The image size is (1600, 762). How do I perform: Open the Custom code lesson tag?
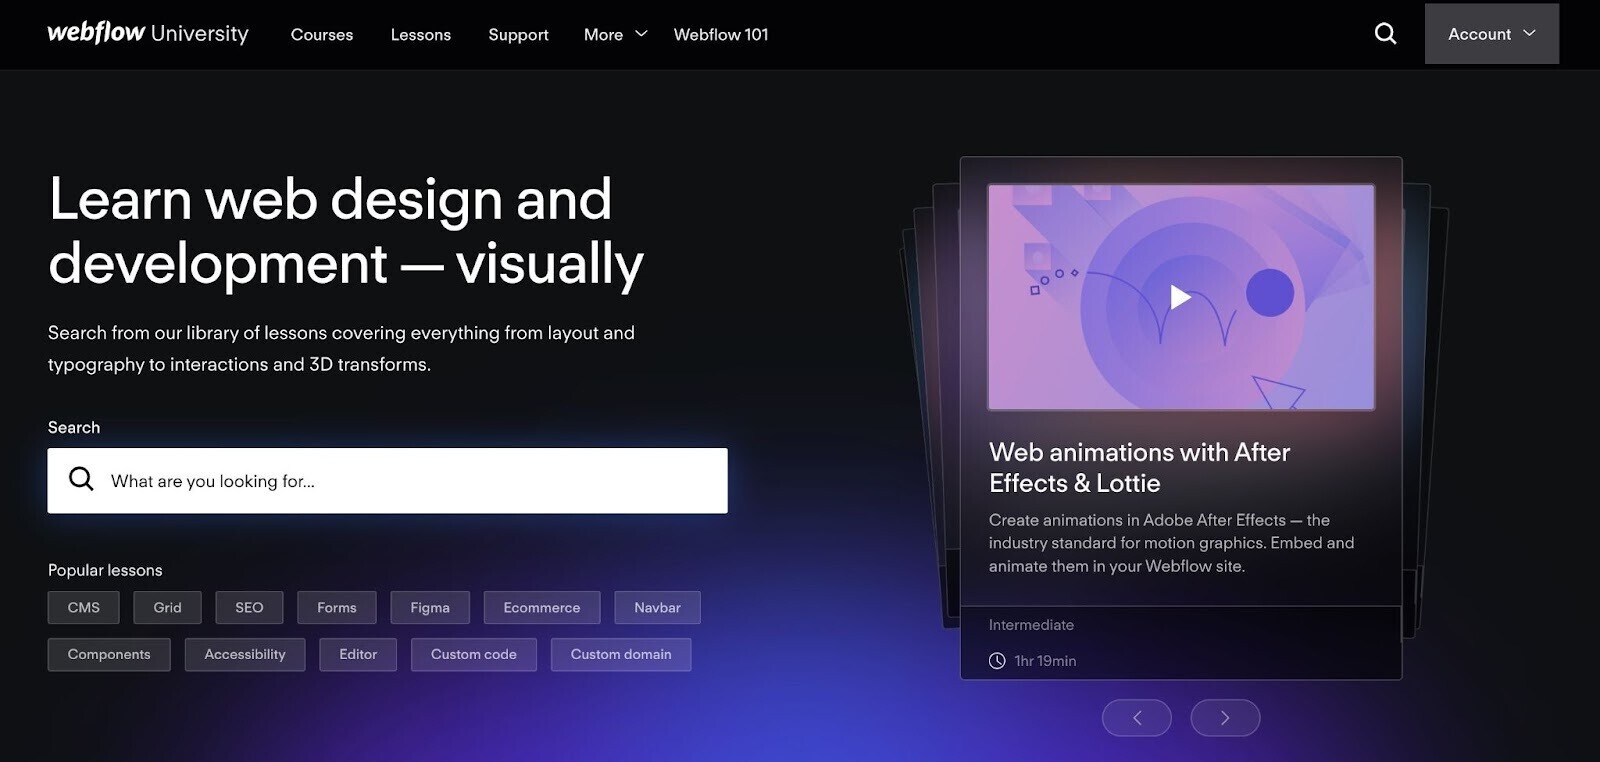(x=474, y=654)
